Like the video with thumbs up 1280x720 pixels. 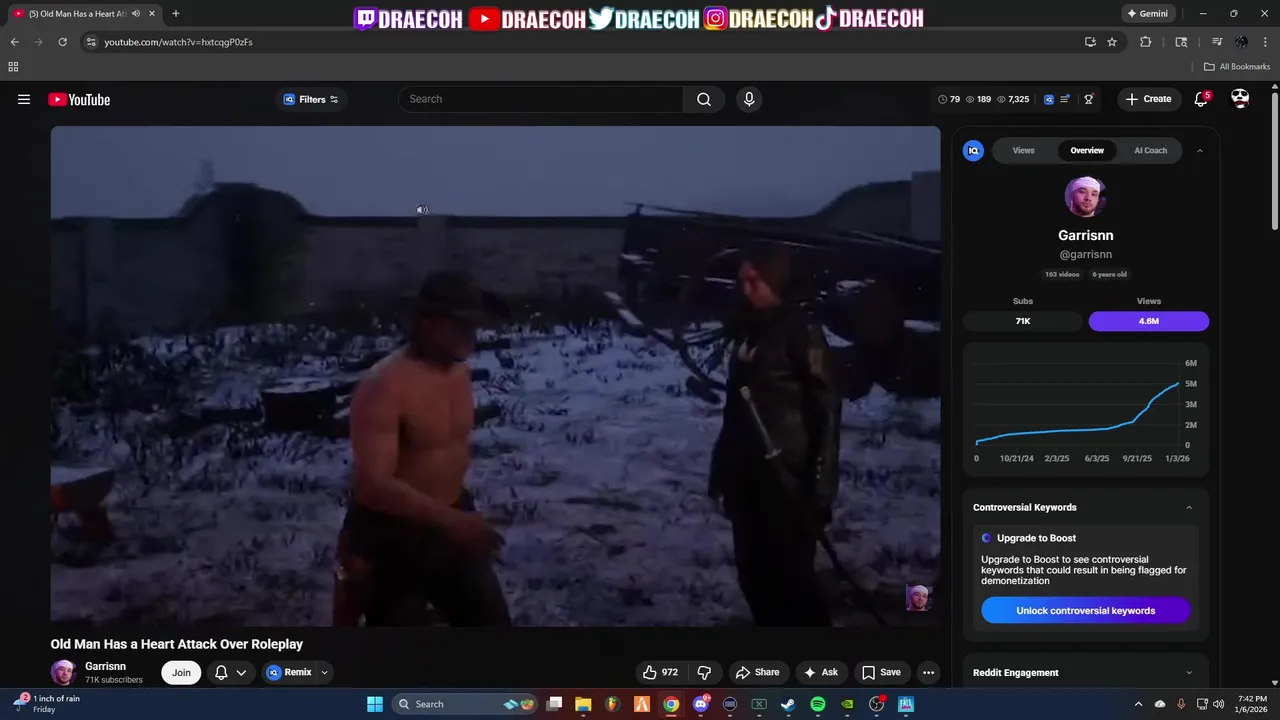(660, 672)
